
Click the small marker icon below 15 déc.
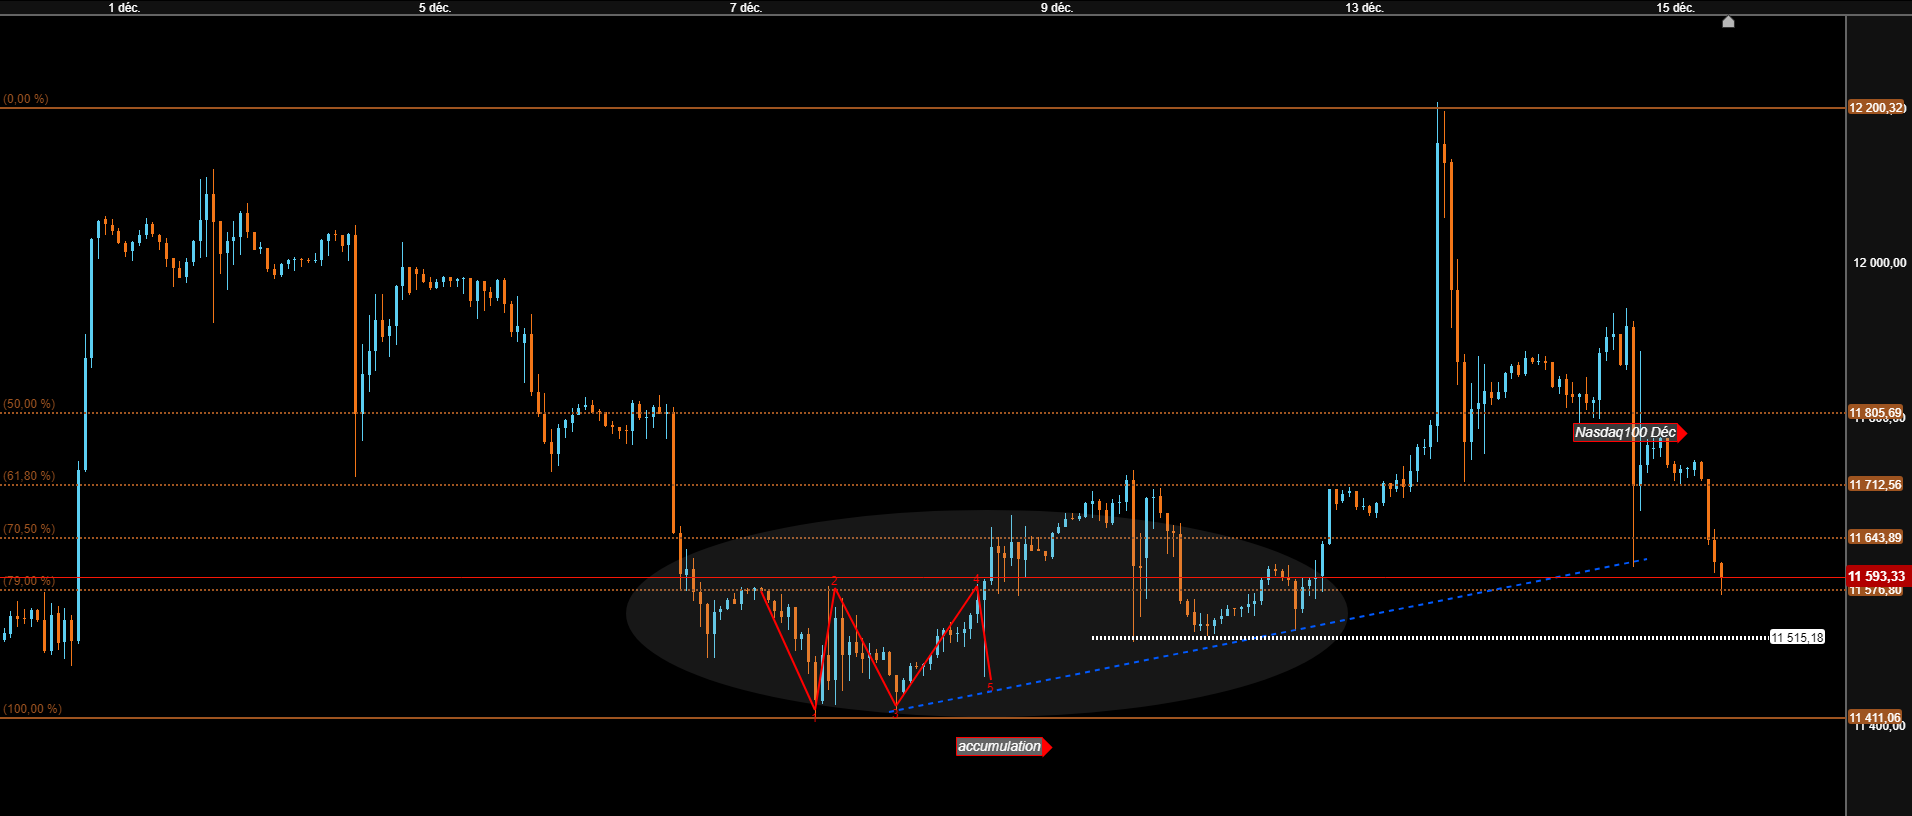coord(1728,21)
